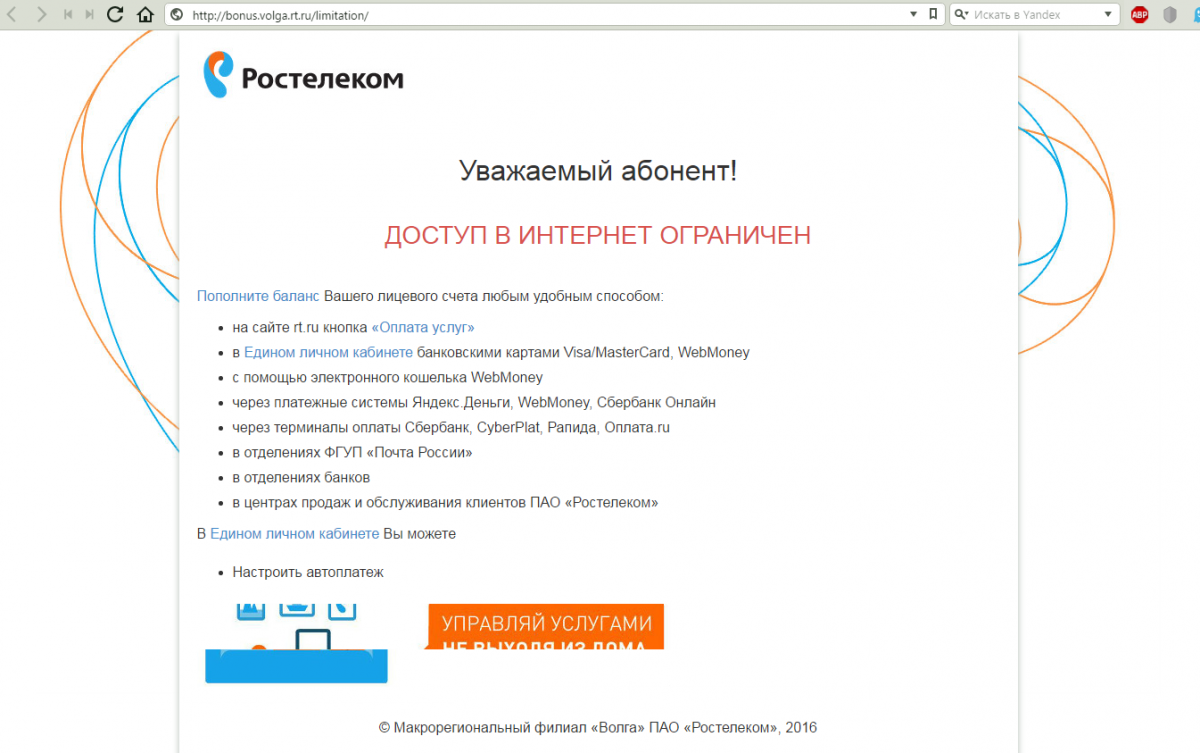This screenshot has height=753, width=1200.
Task: Click the globe site info icon
Action: coord(177,14)
